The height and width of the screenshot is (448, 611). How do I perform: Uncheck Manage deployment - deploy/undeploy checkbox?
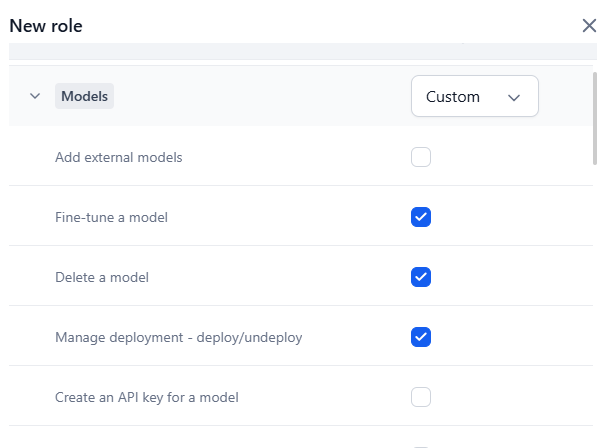click(421, 337)
